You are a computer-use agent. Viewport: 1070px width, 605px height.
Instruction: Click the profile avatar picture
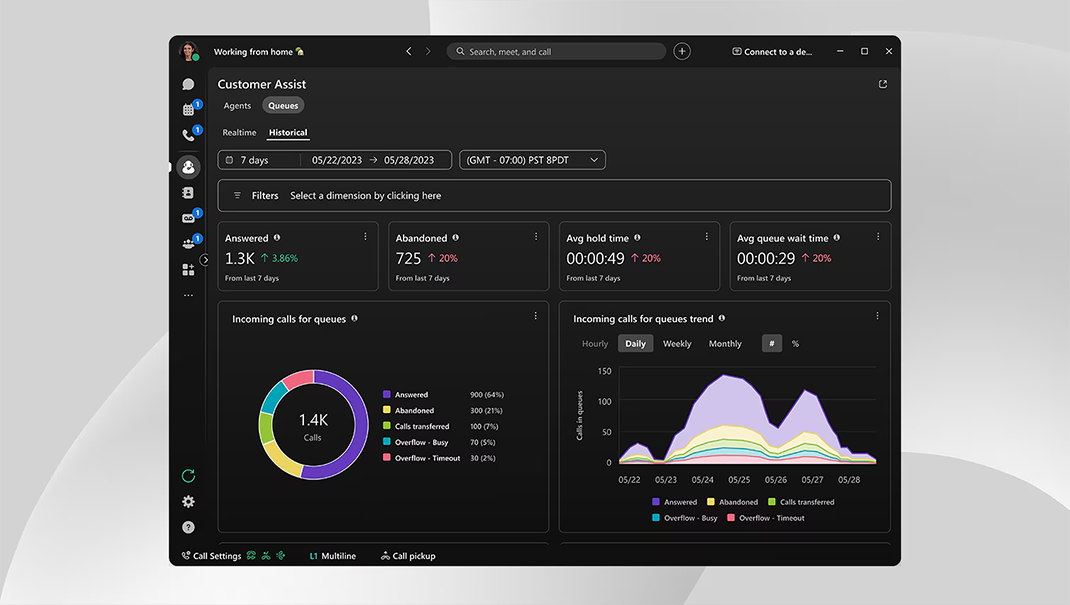click(188, 51)
